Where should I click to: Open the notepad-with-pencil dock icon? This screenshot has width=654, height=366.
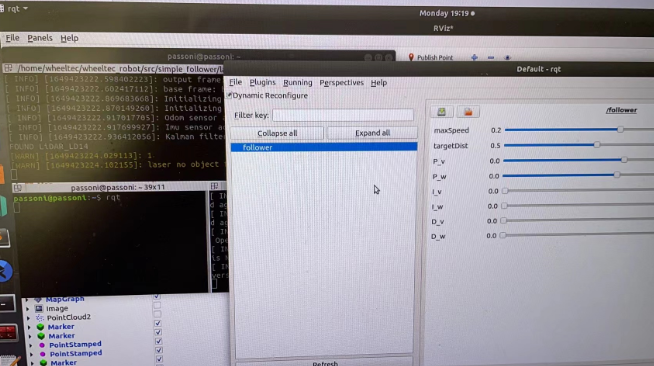9,361
